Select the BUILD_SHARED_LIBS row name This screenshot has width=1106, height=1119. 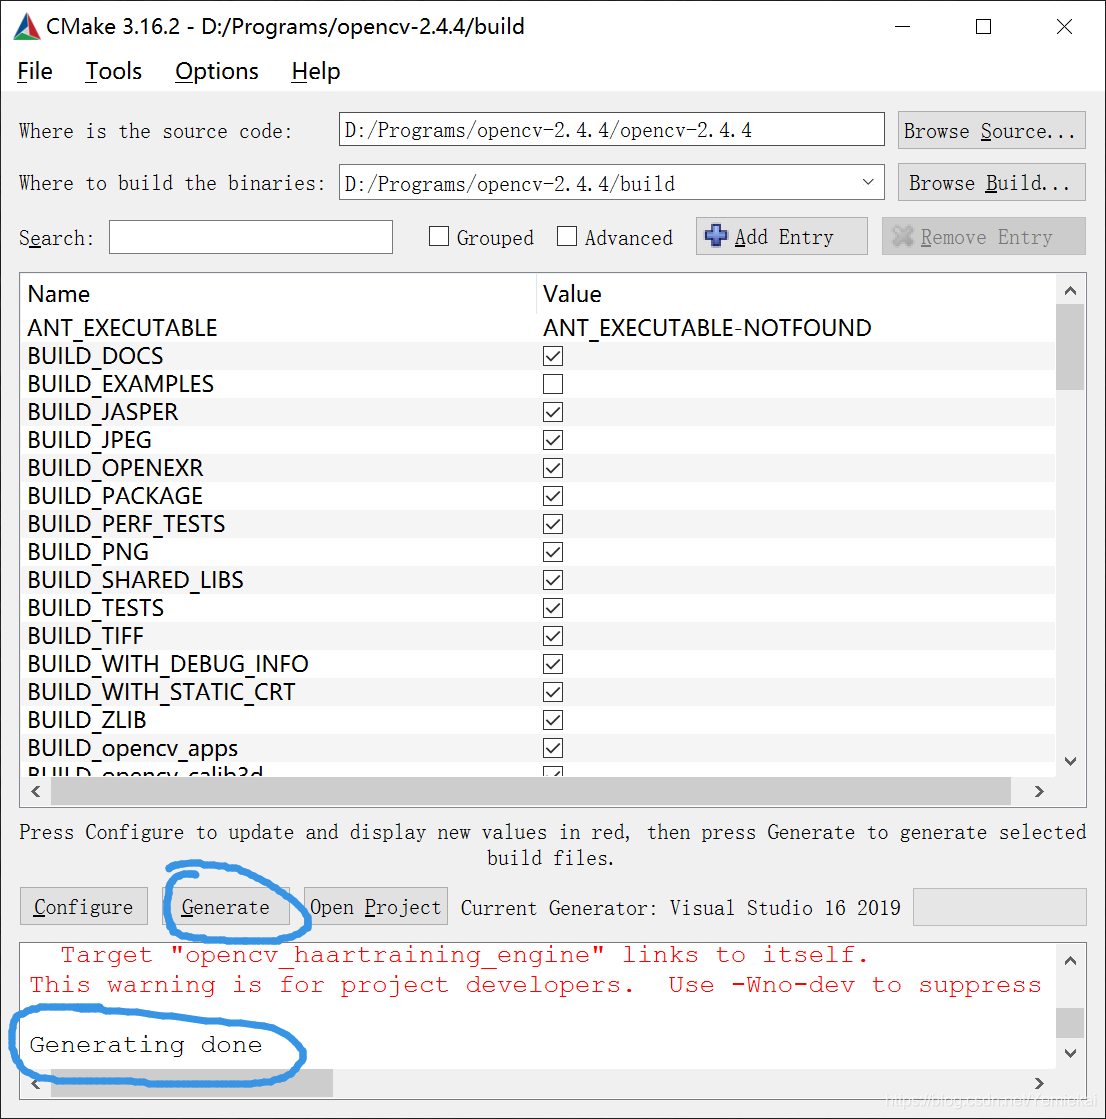(136, 580)
